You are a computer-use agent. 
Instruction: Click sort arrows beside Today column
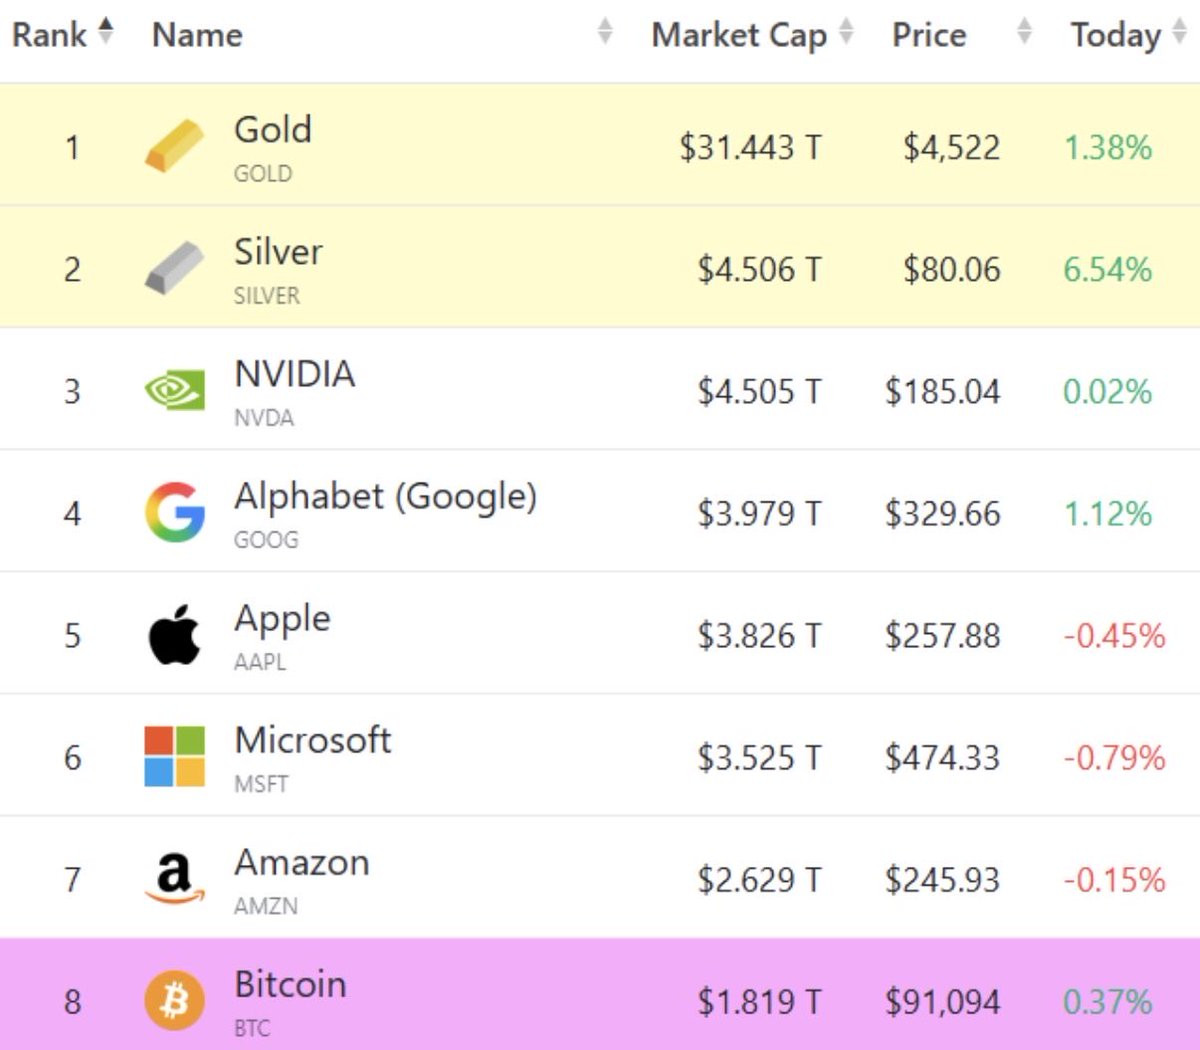click(x=1179, y=32)
